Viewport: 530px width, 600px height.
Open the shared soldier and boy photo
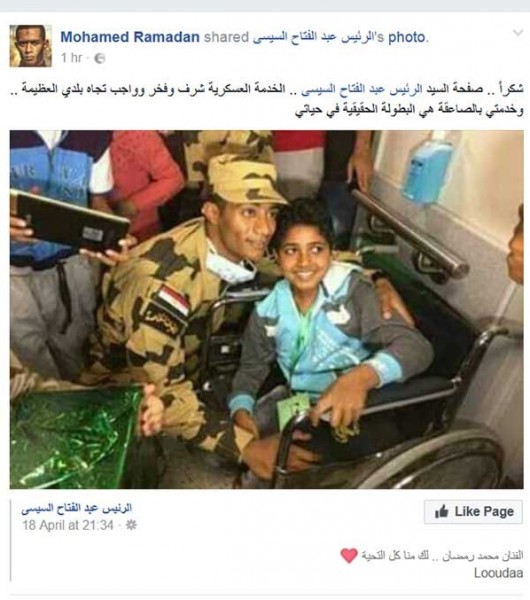click(266, 309)
